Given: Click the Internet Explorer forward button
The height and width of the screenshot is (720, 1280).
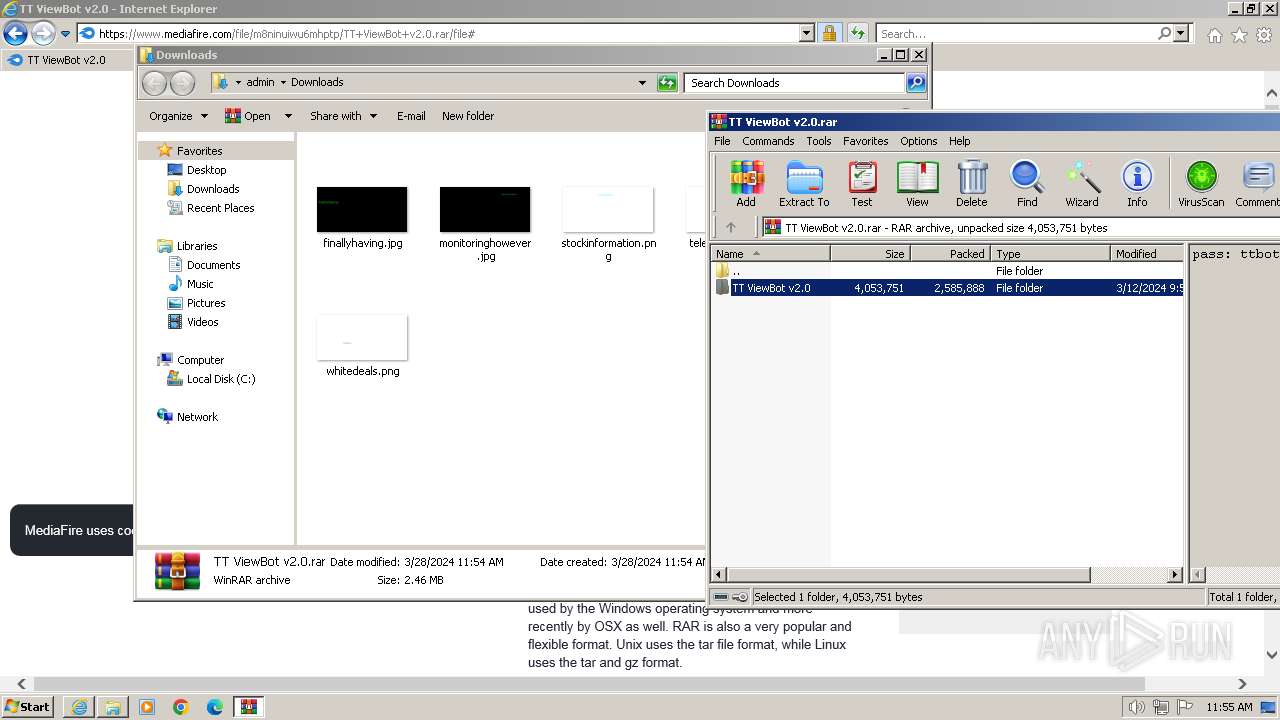Looking at the screenshot, I should 43,33.
